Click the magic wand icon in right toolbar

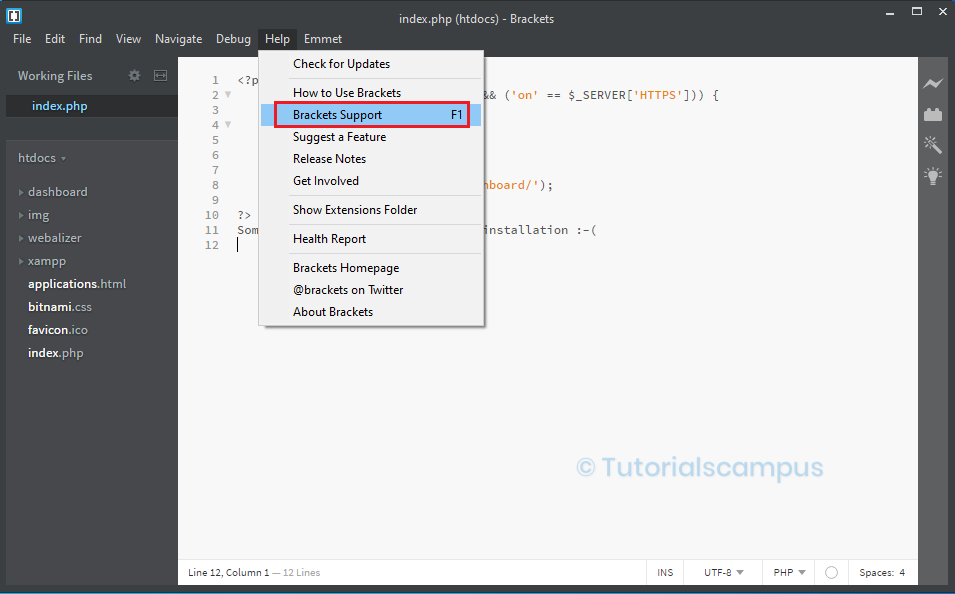pyautogui.click(x=932, y=144)
